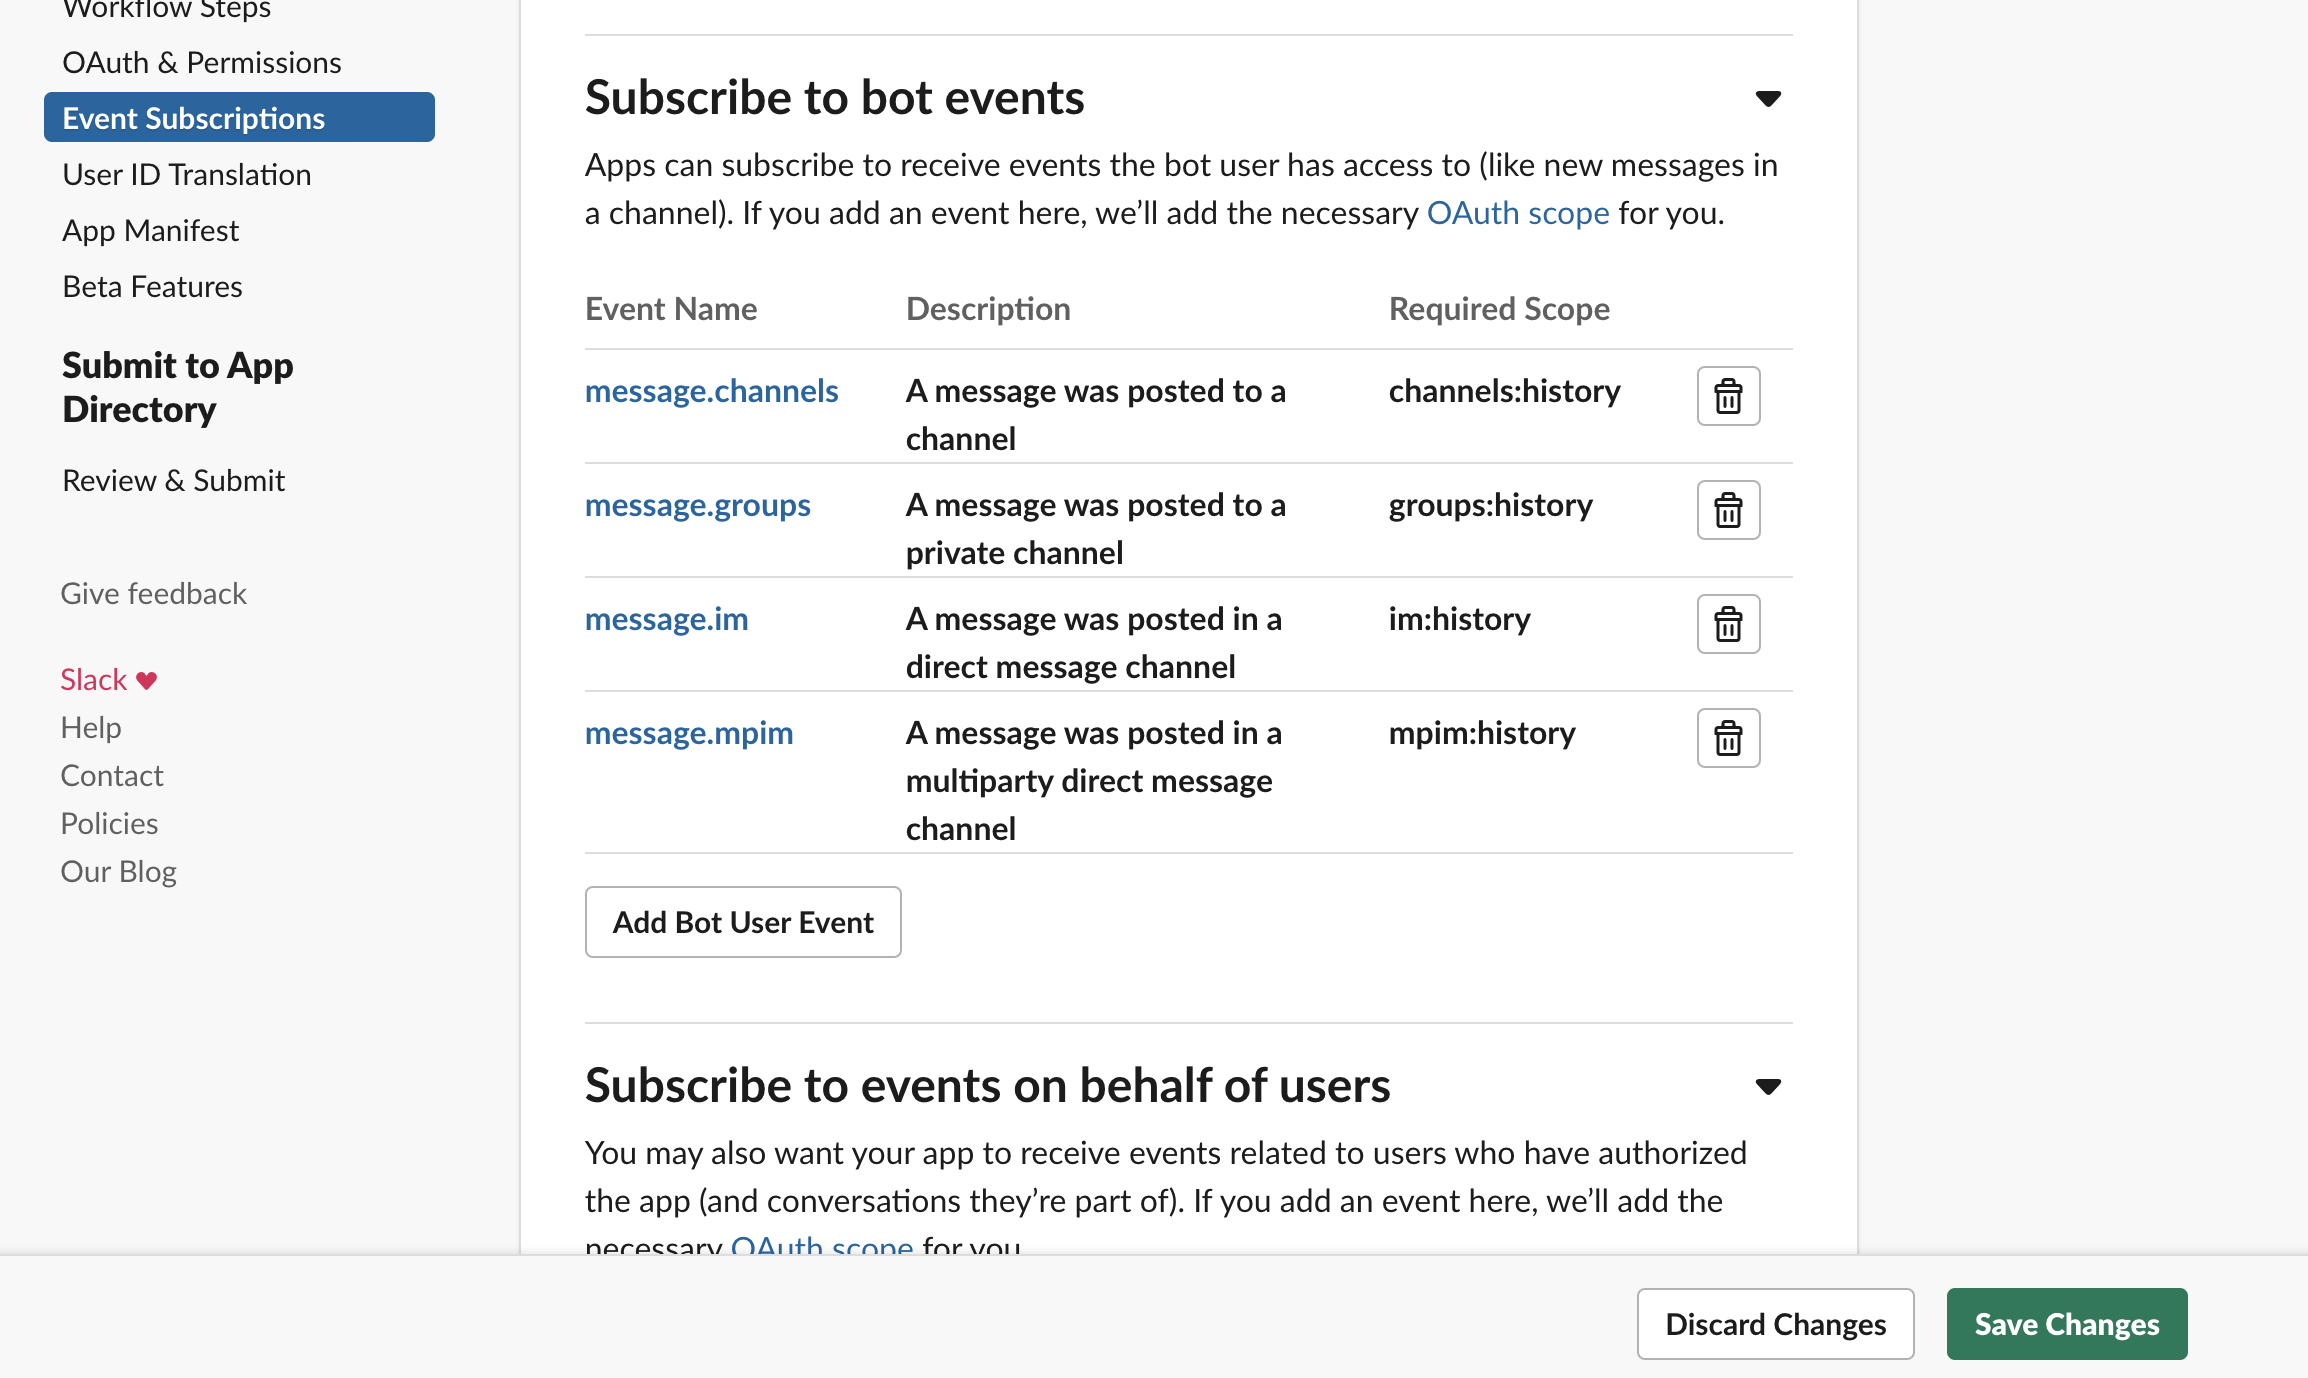Image resolution: width=2308 pixels, height=1378 pixels.
Task: Delete the message.channels bot event
Action: point(1728,395)
